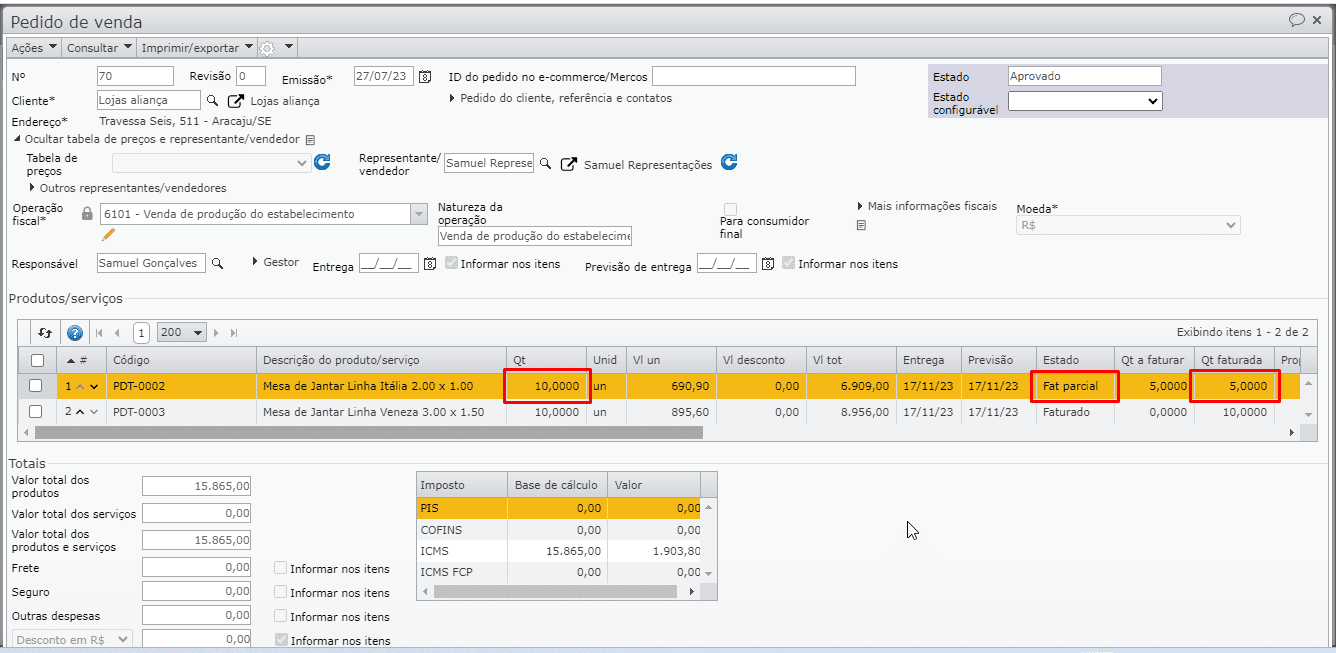Screen dimensions: 1336x653
Task: Click the refresh icon in products grid toolbar
Action: point(45,333)
